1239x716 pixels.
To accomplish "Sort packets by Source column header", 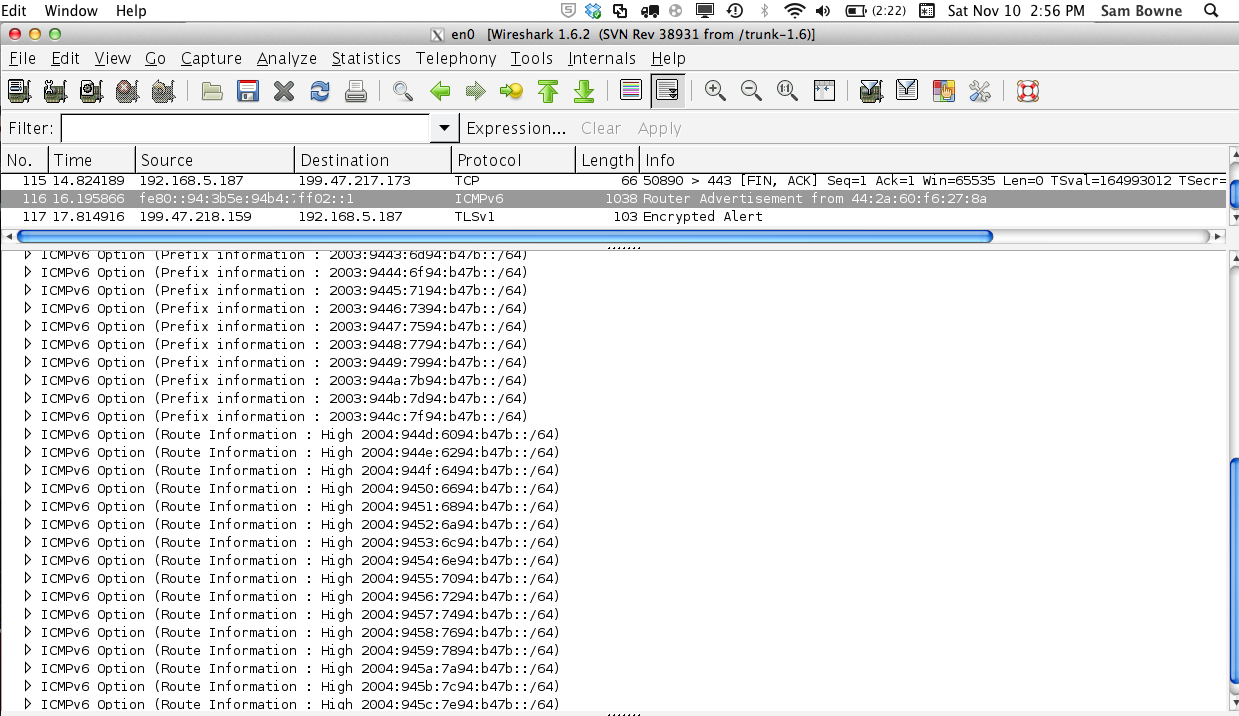I will click(215, 160).
